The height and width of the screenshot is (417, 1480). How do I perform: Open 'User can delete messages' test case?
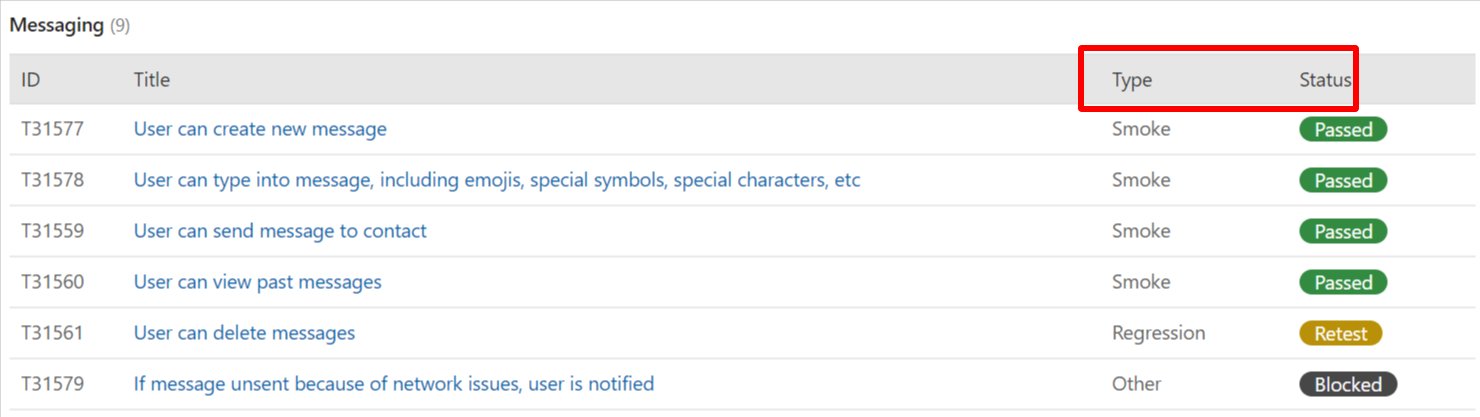[x=244, y=333]
